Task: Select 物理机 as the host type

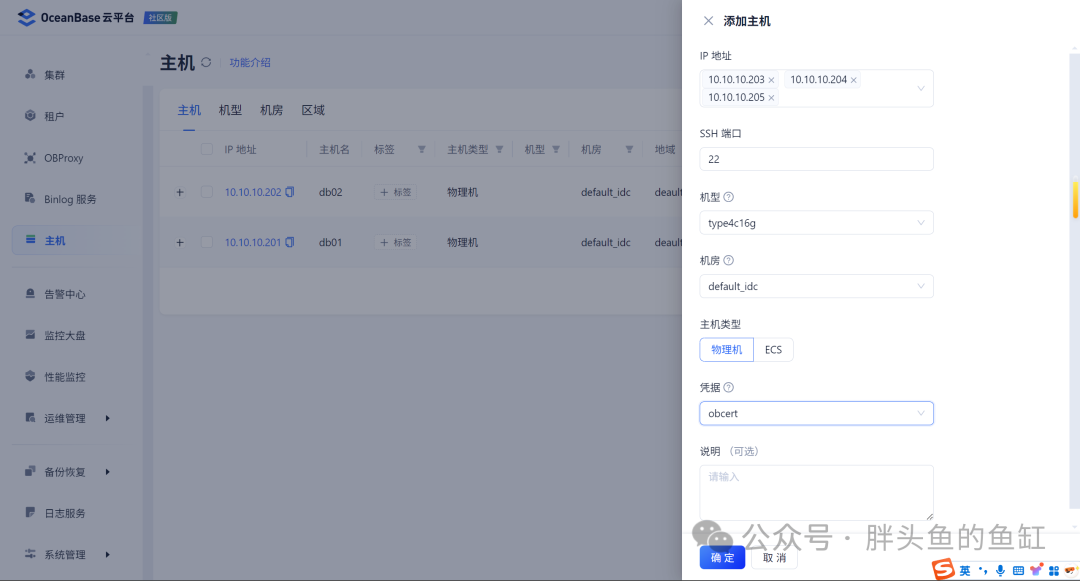Action: [x=727, y=350]
